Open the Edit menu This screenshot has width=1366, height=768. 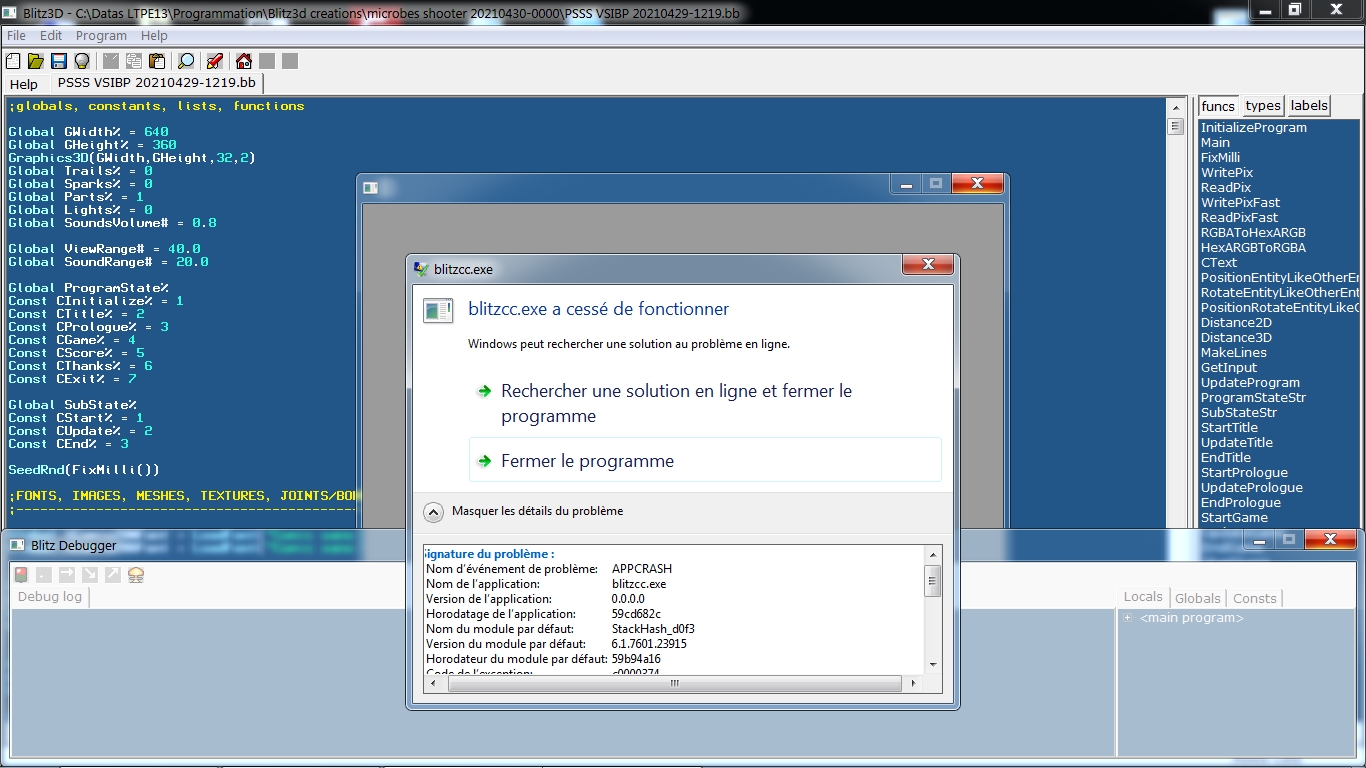pyautogui.click(x=51, y=35)
